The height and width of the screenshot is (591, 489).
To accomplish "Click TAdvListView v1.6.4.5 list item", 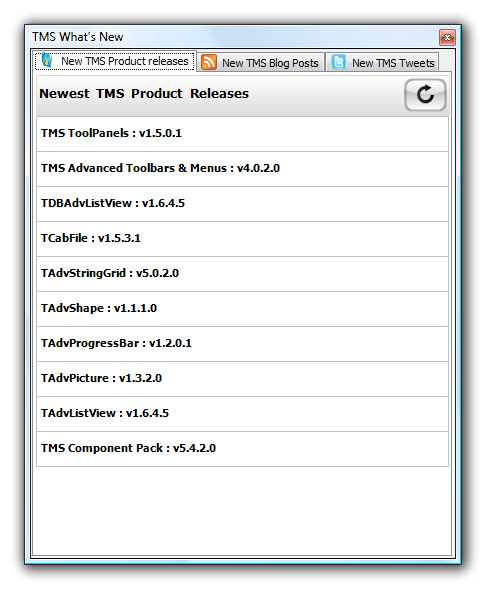I will (x=242, y=414).
